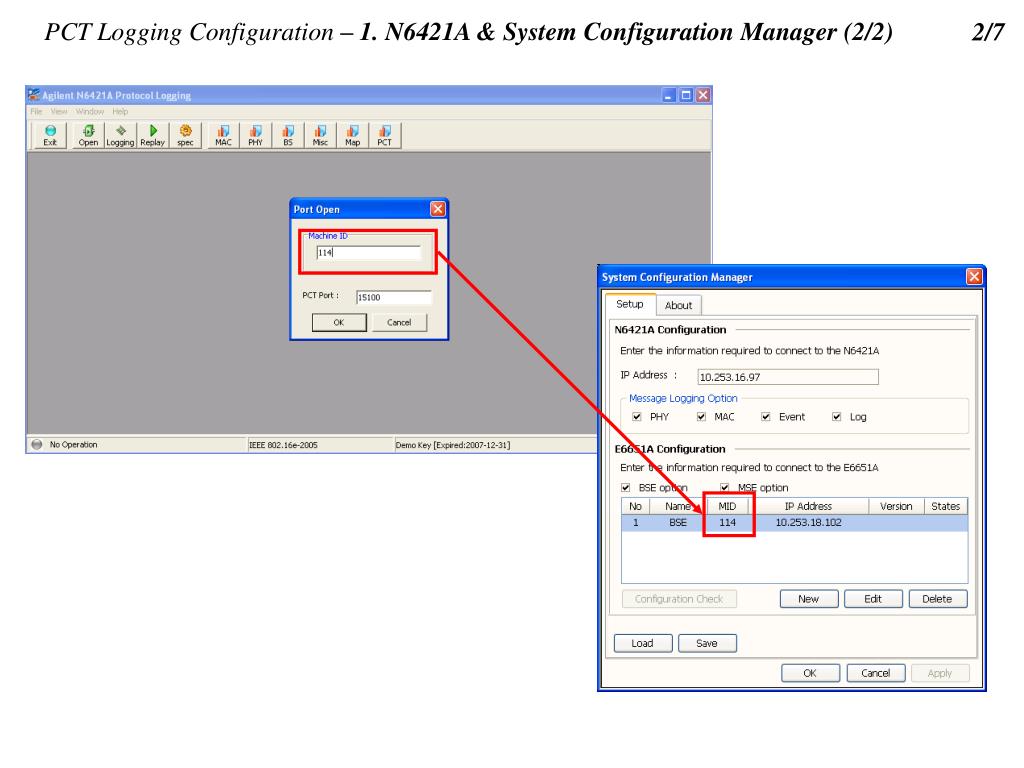Toggle the MSE option checkbox

point(725,488)
